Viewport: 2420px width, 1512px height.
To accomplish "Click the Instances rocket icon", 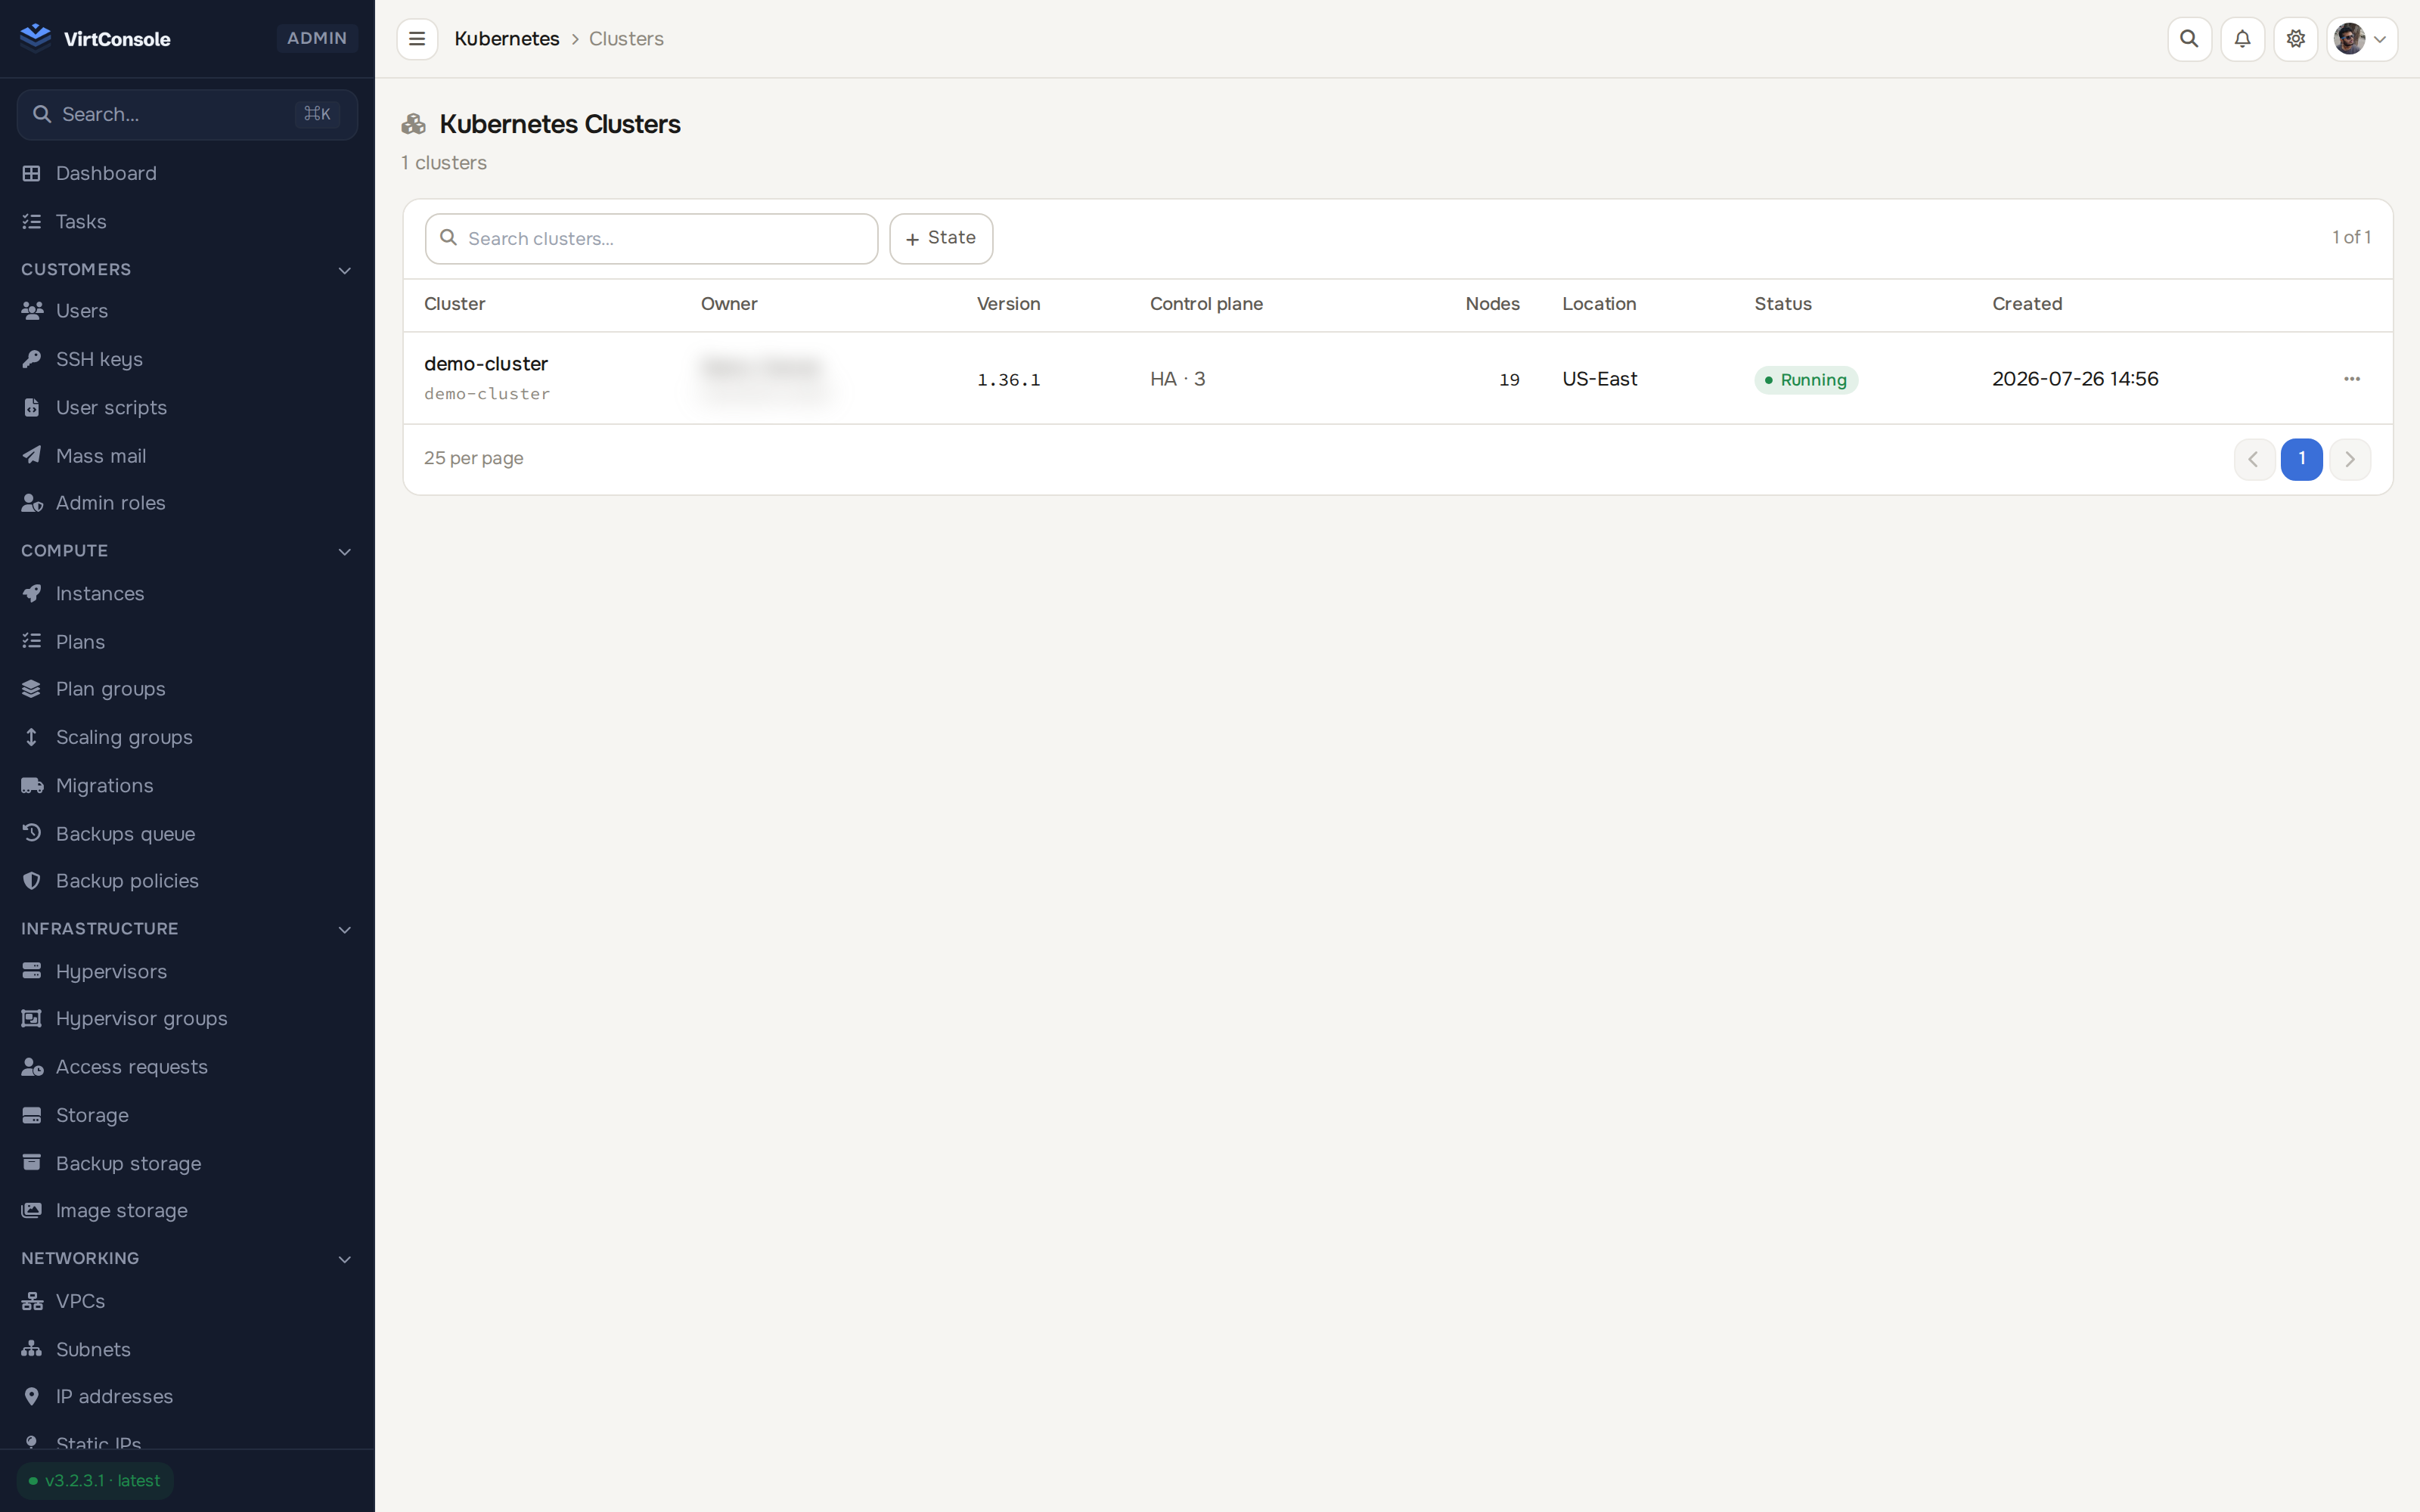I will coord(32,593).
